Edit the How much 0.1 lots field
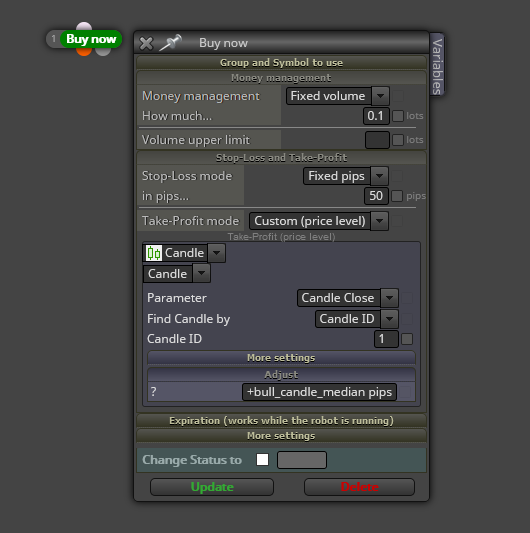Image resolution: width=530 pixels, height=533 pixels. pos(376,116)
